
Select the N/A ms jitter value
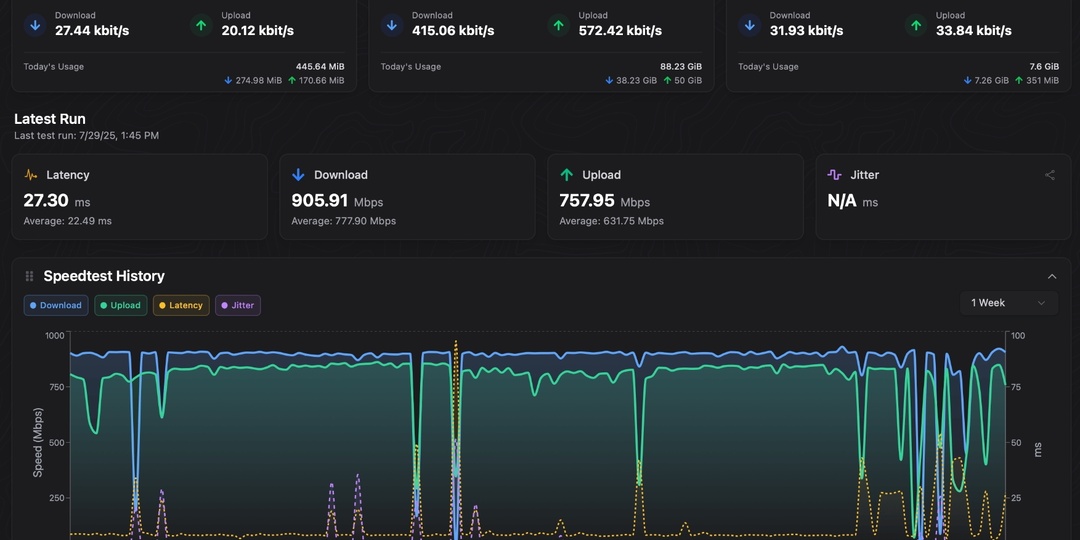point(853,201)
